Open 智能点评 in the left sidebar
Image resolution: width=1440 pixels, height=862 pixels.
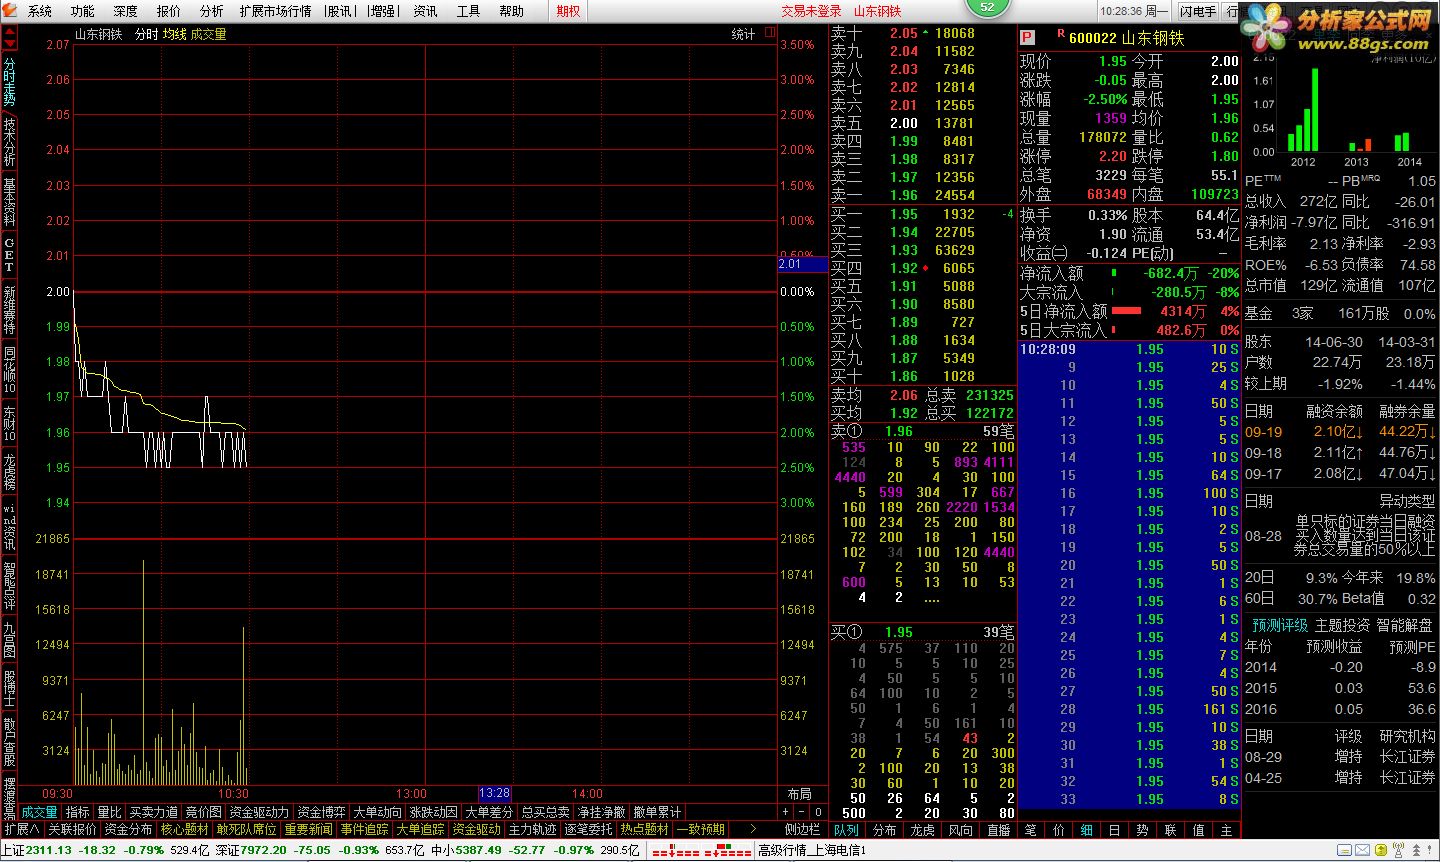coord(9,586)
